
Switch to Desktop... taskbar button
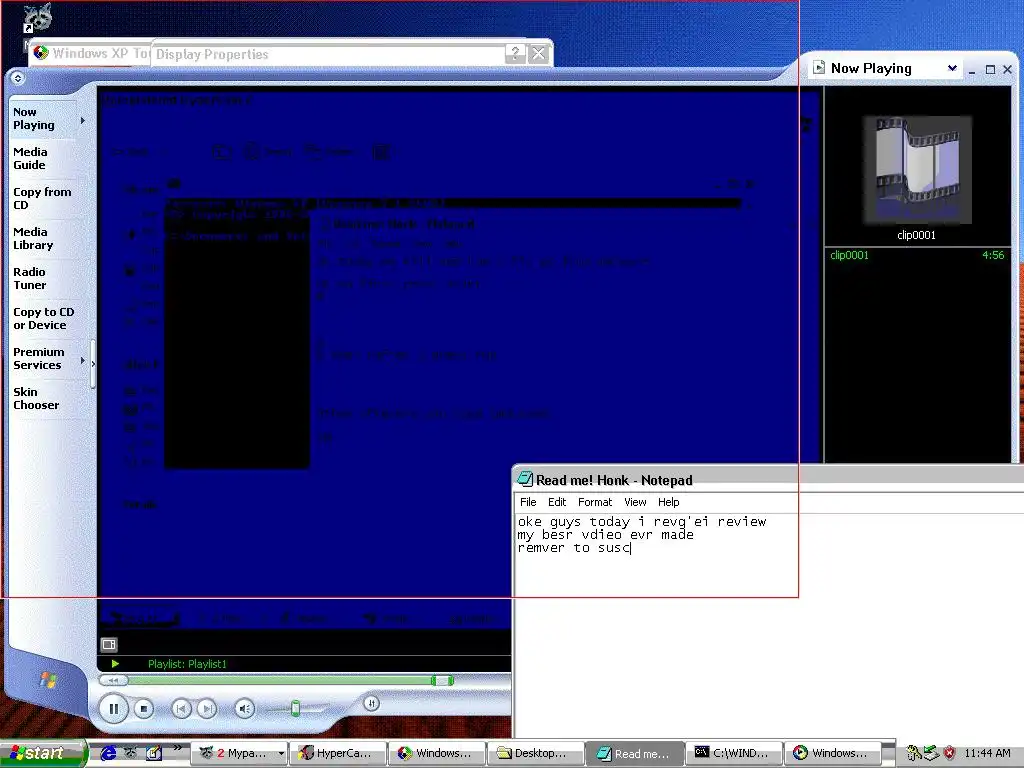[535, 753]
